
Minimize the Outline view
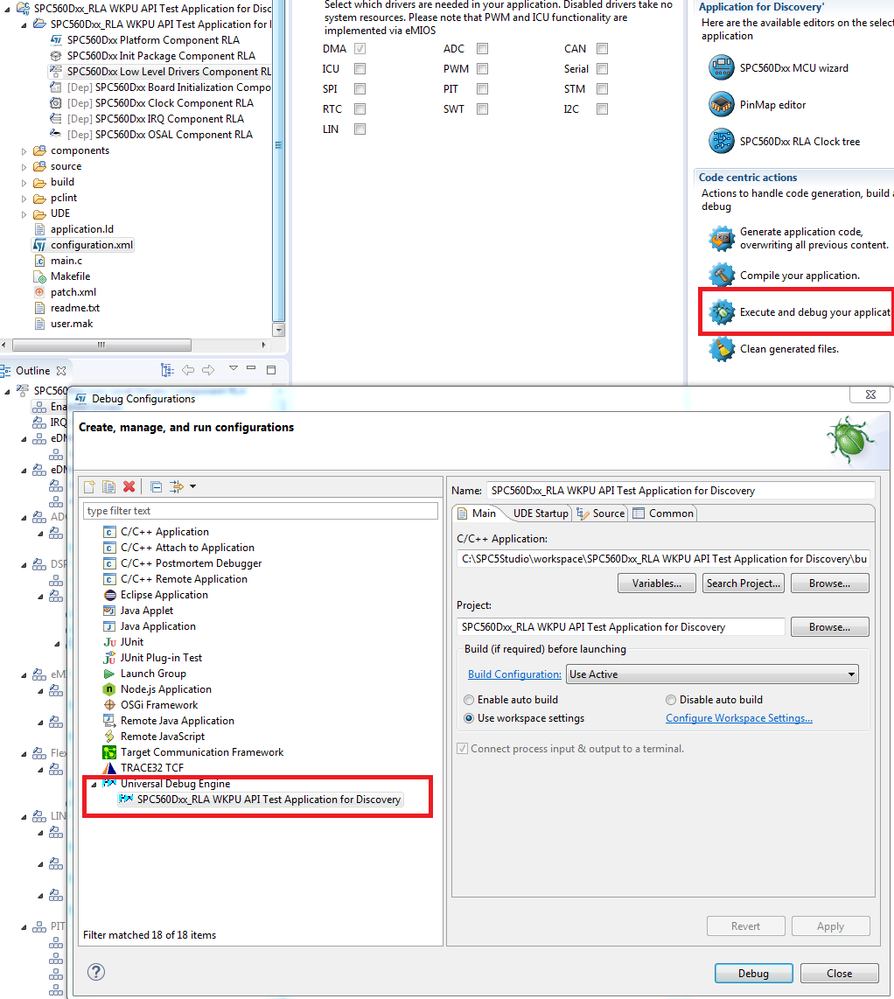coord(251,369)
